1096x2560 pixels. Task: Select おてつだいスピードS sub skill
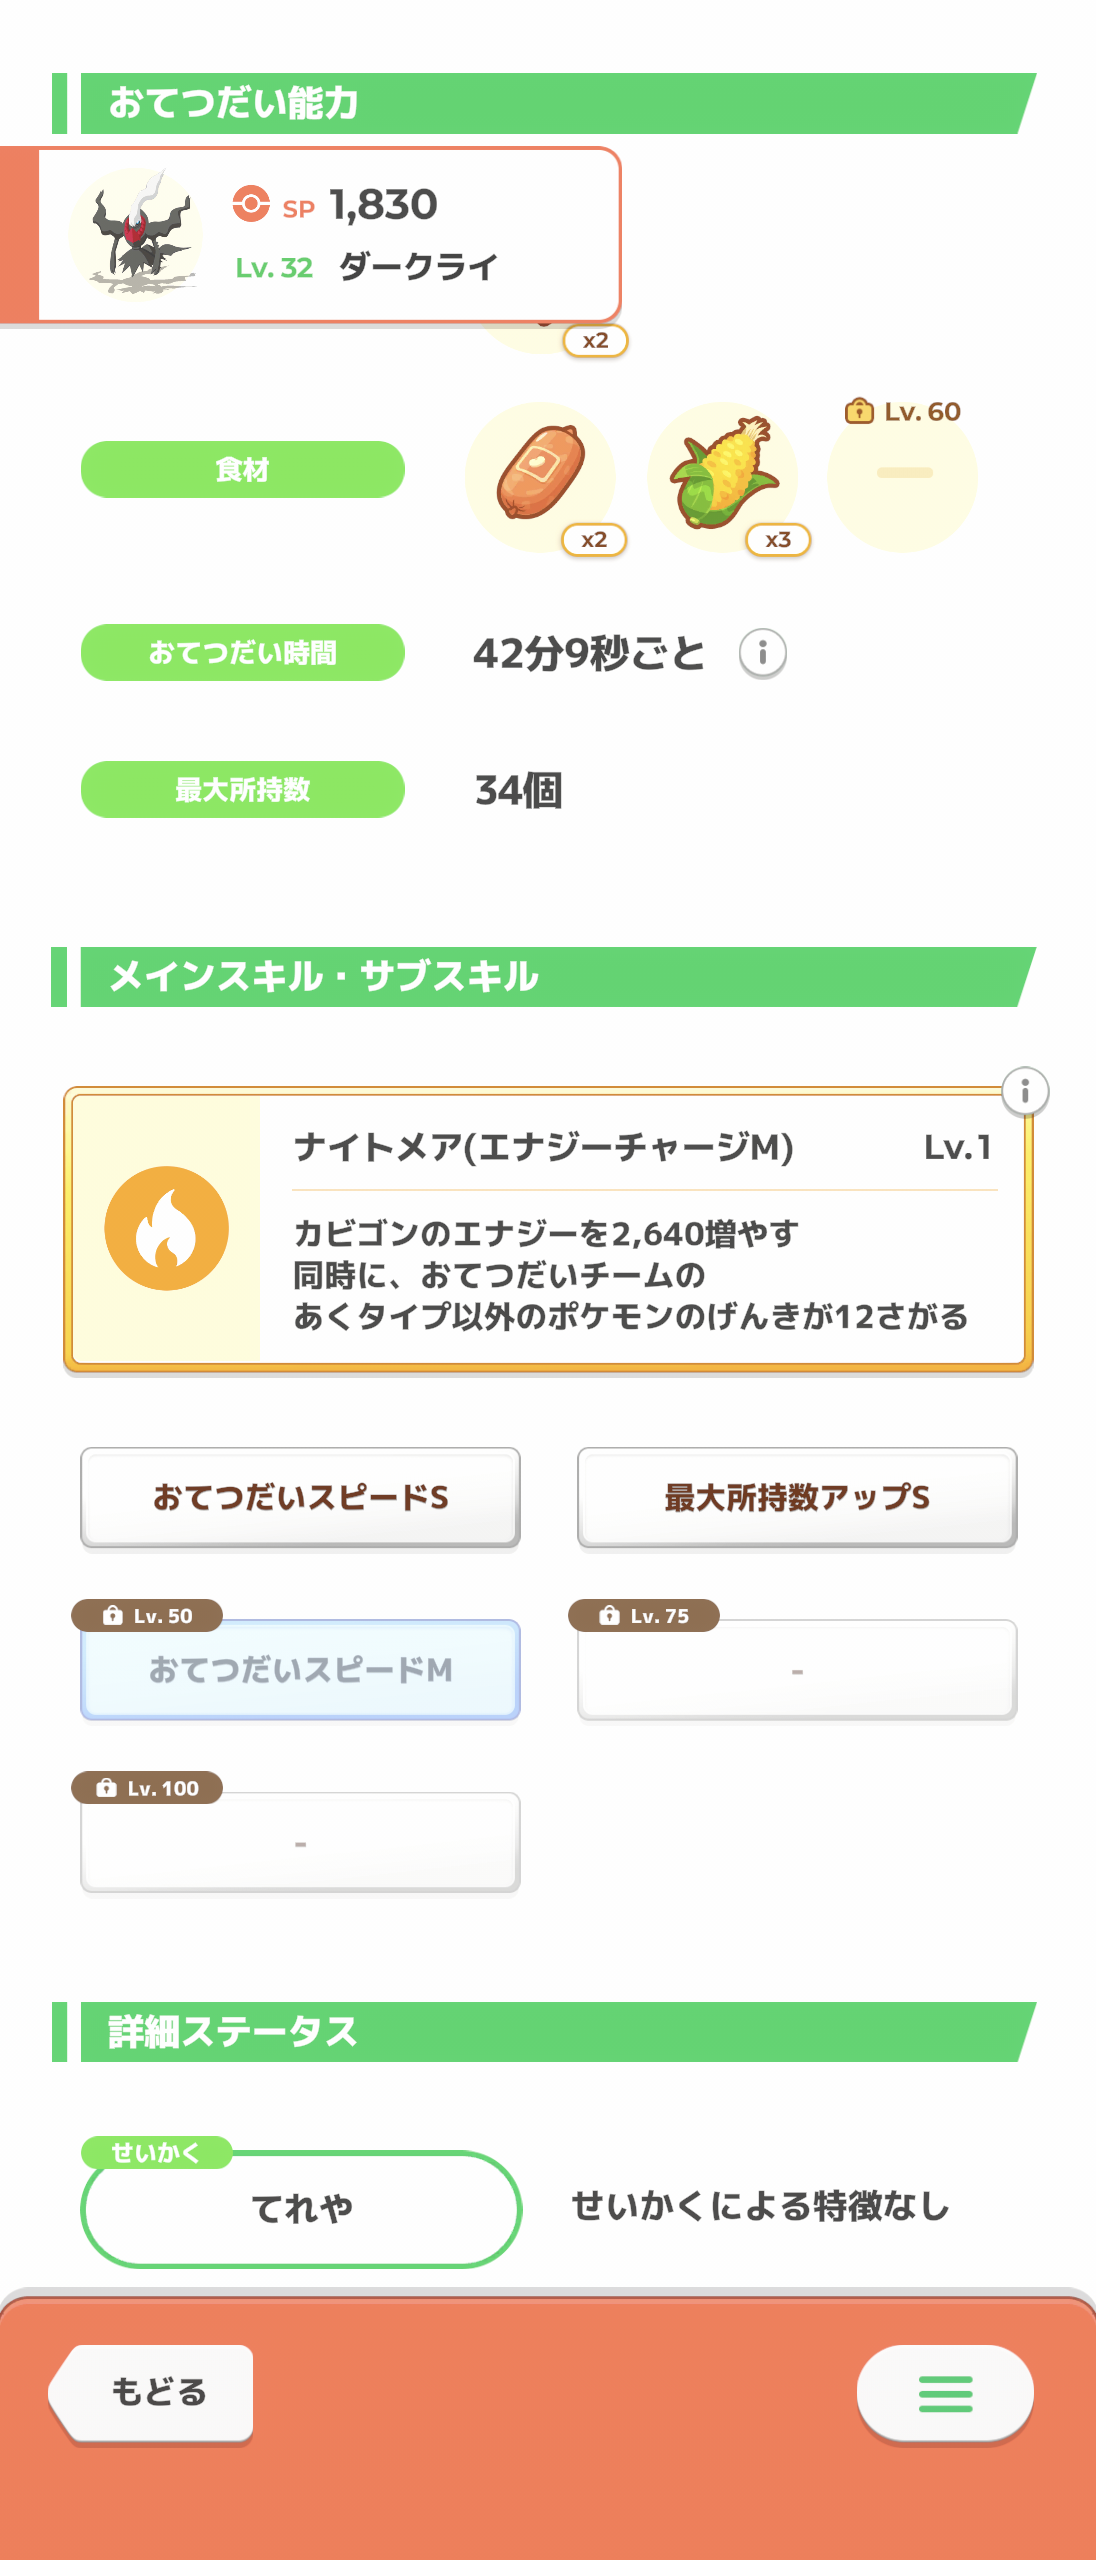pyautogui.click(x=300, y=1497)
